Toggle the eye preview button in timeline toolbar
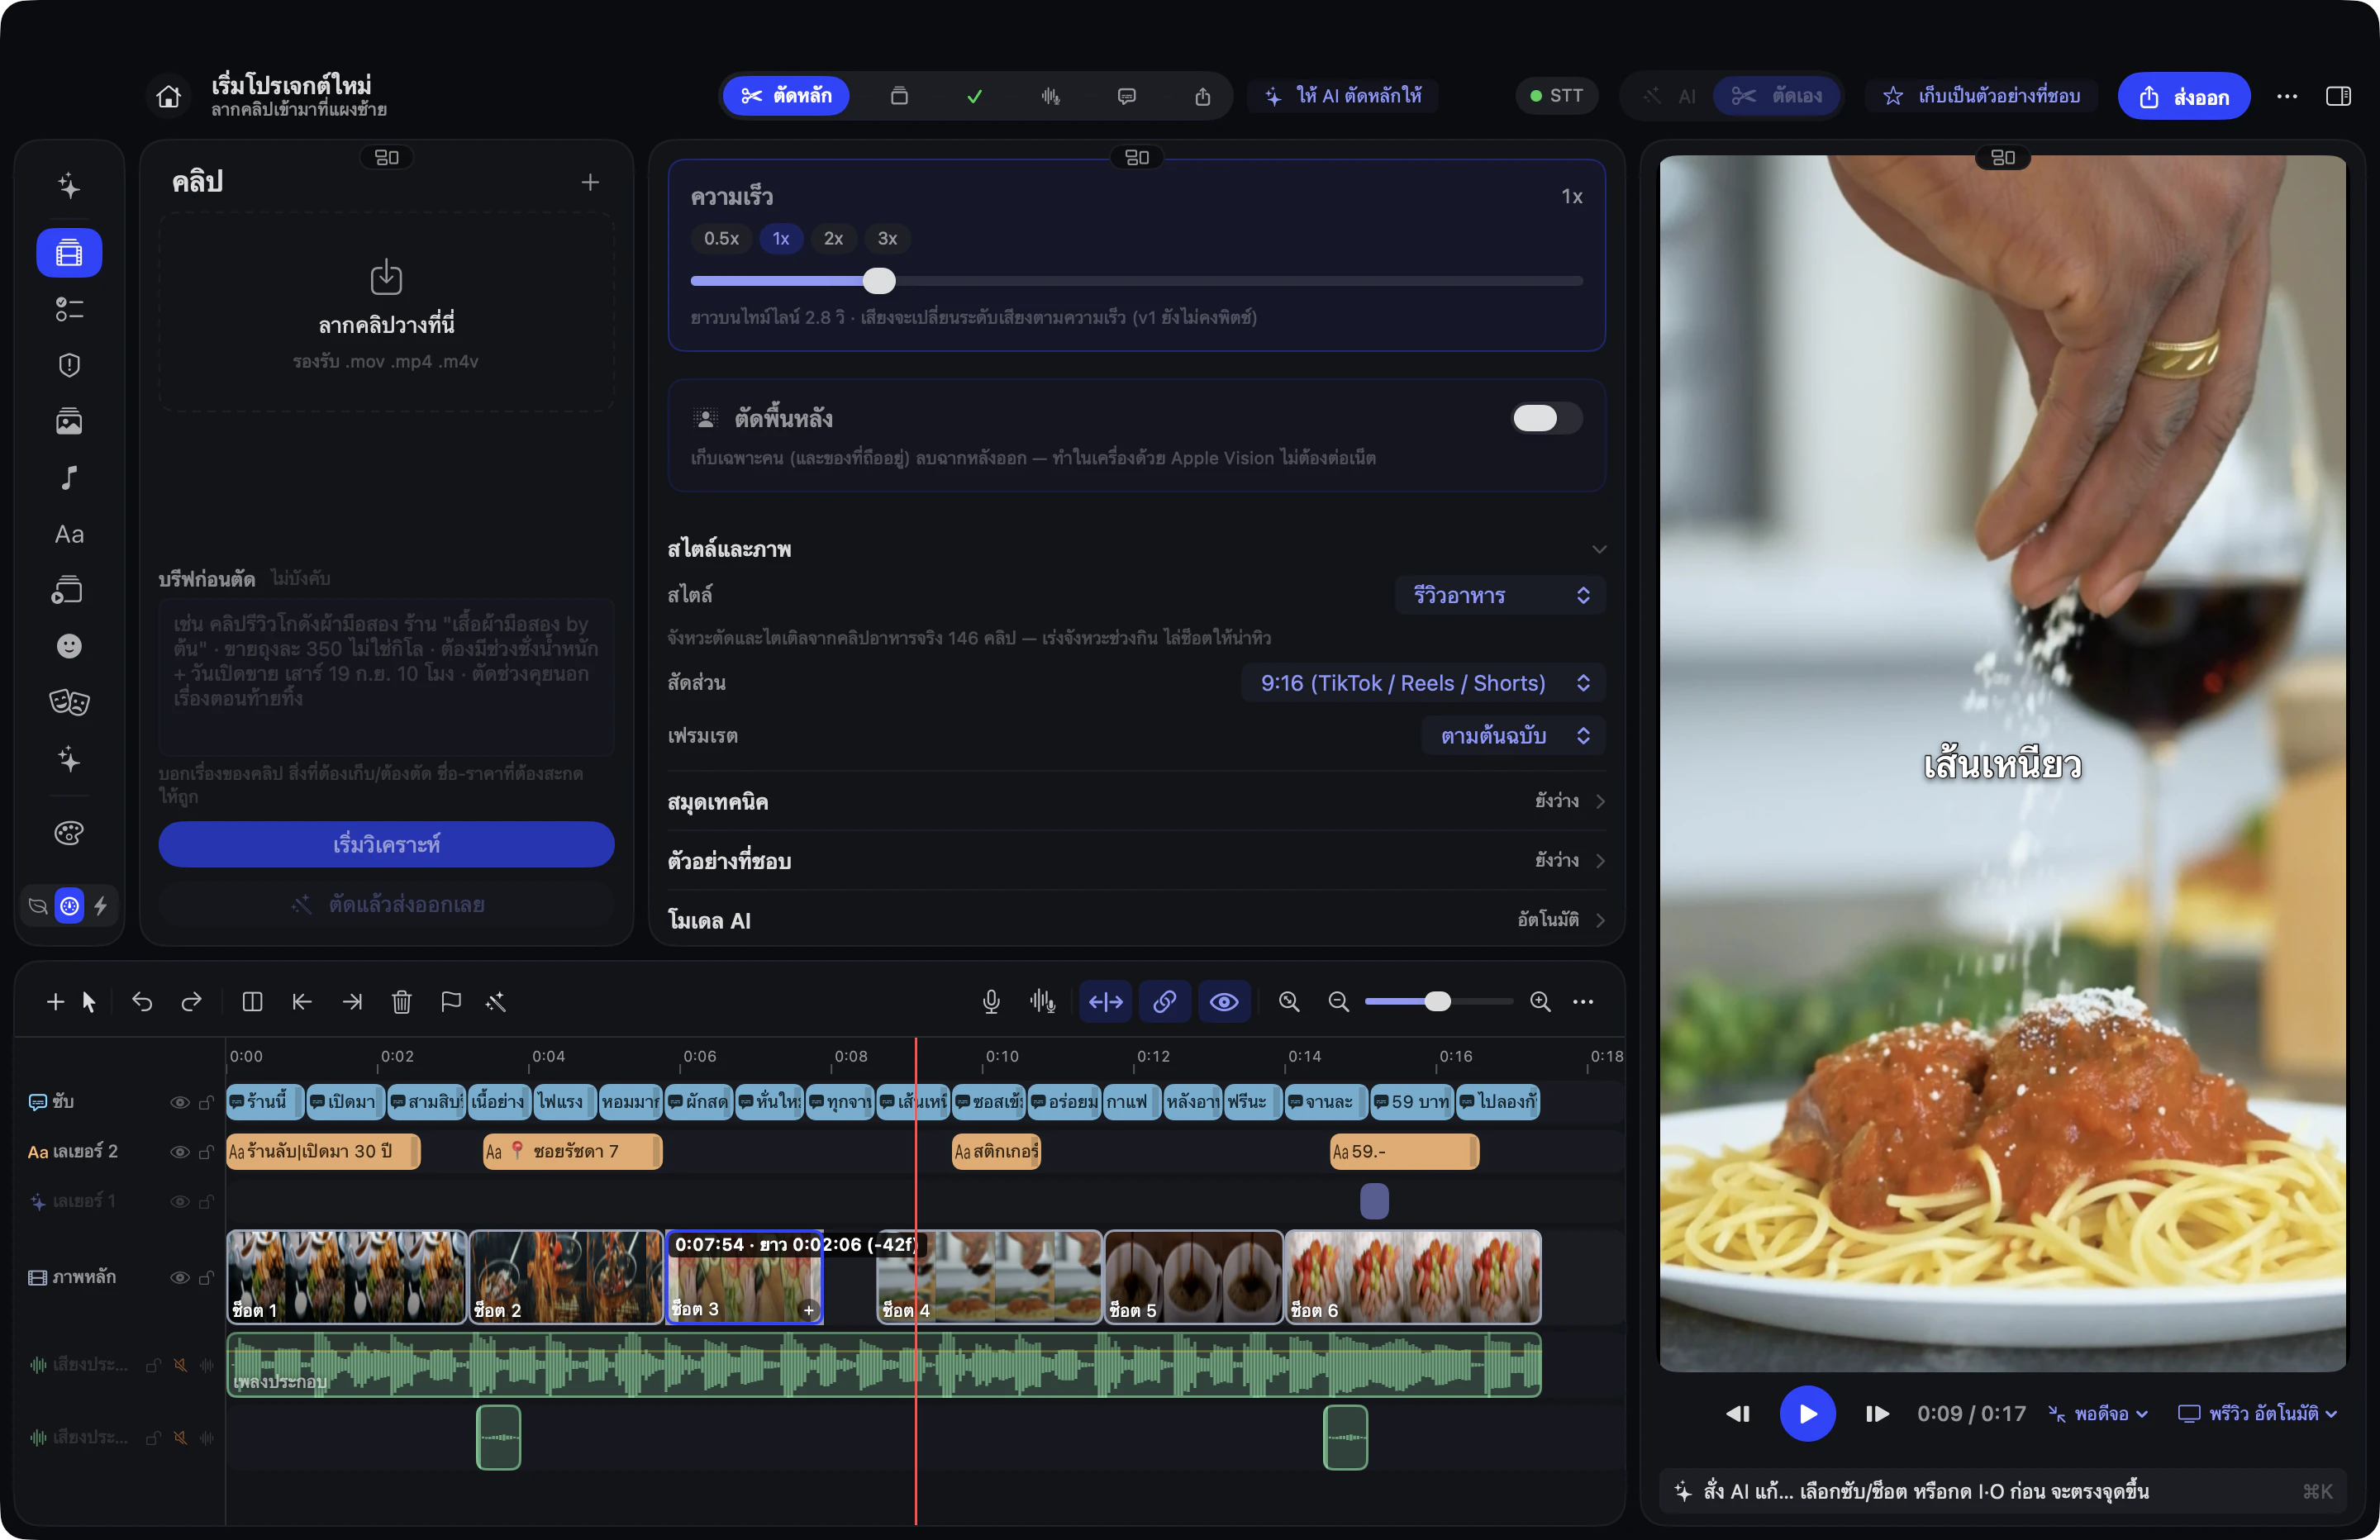 pyautogui.click(x=1224, y=1001)
